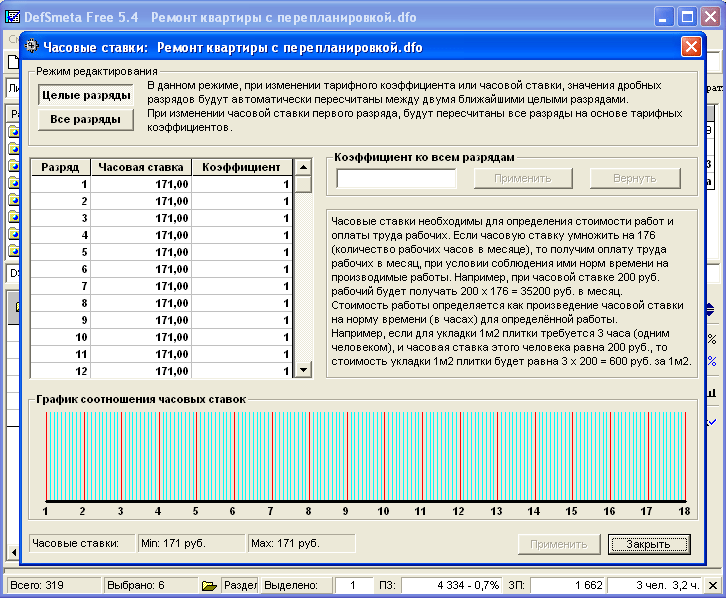Click the folder icon in the status bar

pyautogui.click(x=209, y=585)
